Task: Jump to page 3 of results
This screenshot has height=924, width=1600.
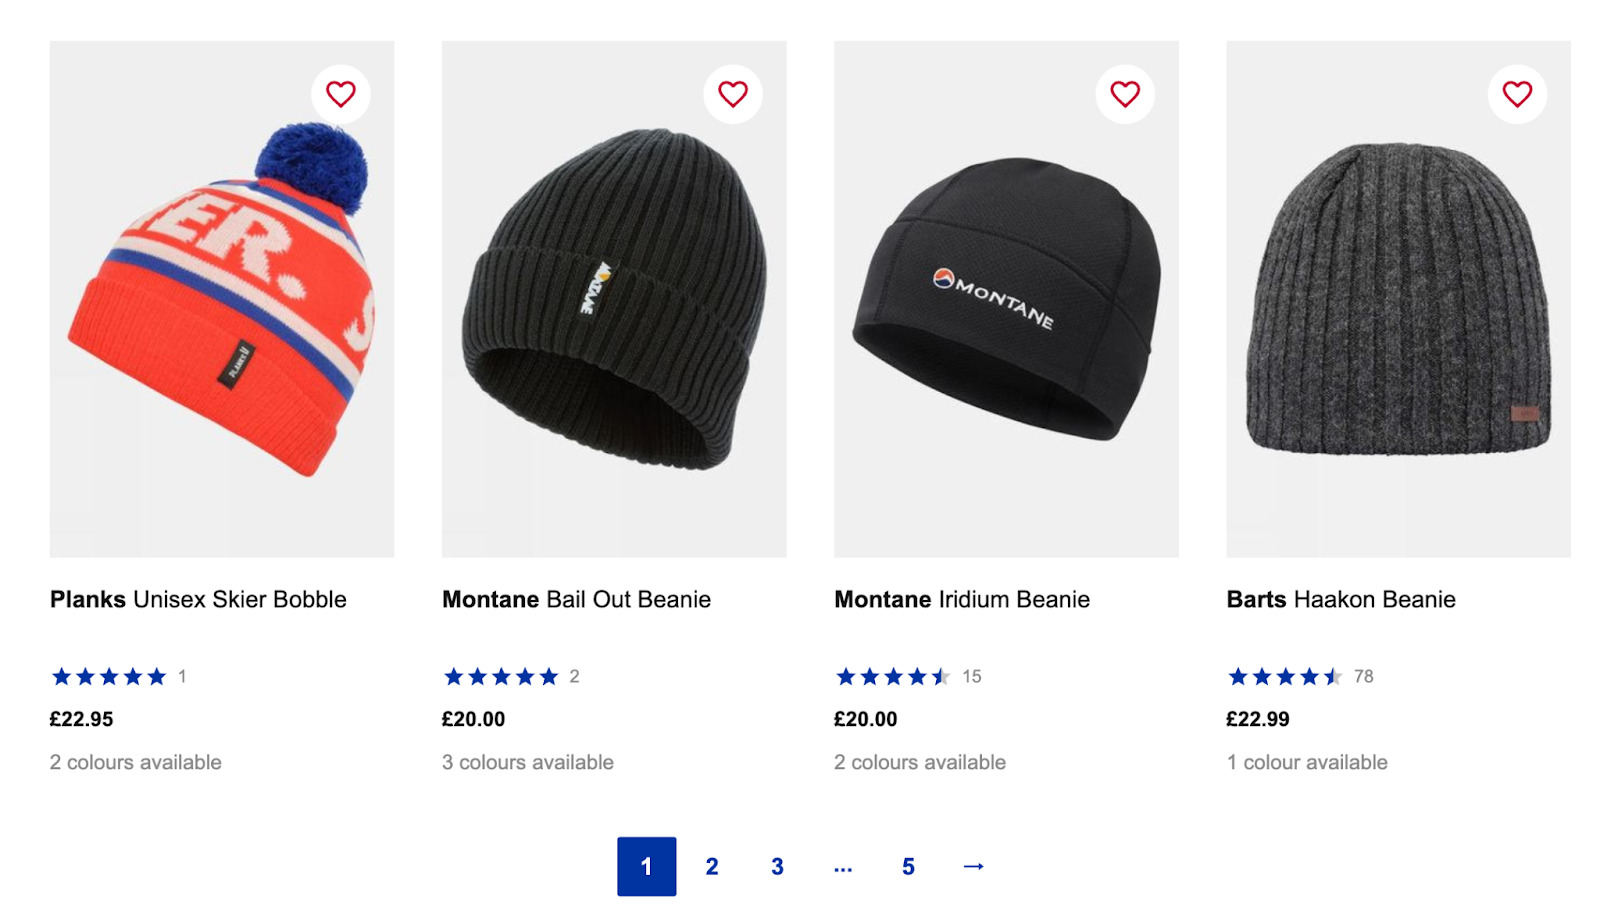Action: click(777, 866)
